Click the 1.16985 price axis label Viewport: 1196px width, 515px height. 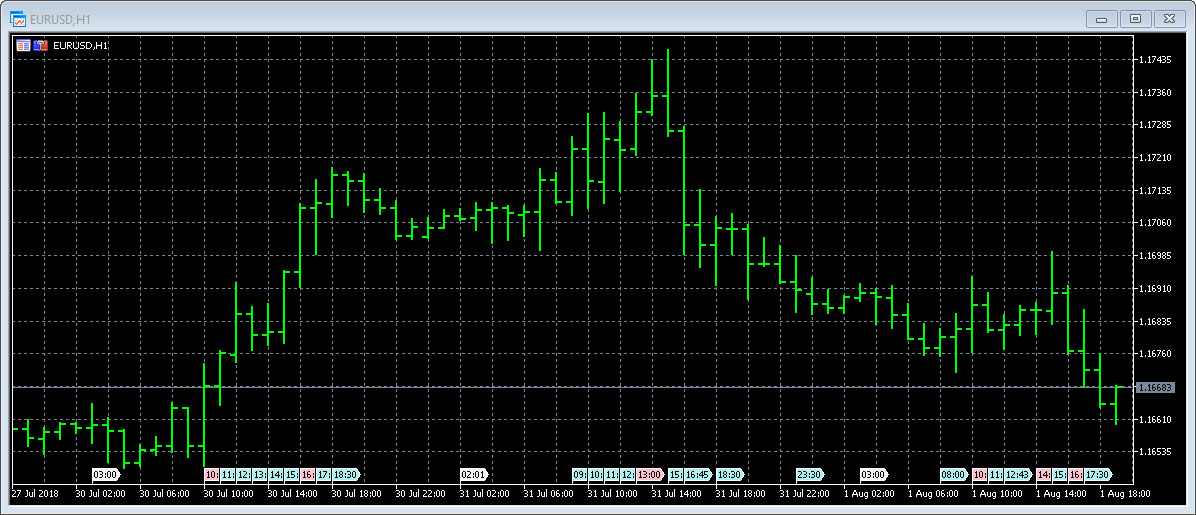coord(1154,256)
